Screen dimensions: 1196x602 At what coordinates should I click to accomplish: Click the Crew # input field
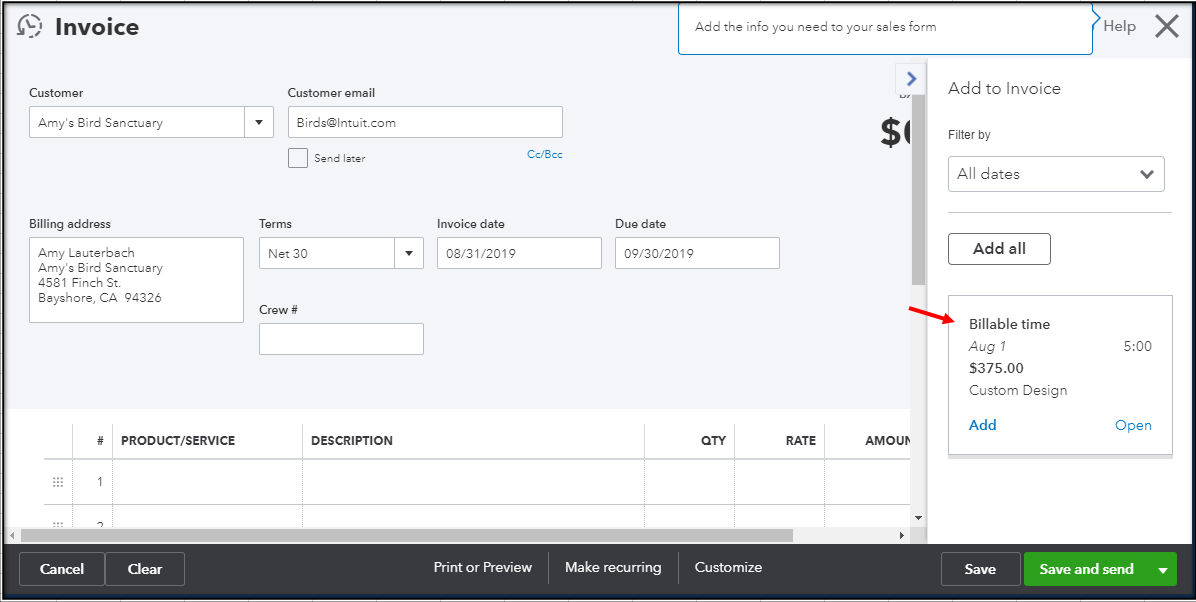[x=341, y=339]
